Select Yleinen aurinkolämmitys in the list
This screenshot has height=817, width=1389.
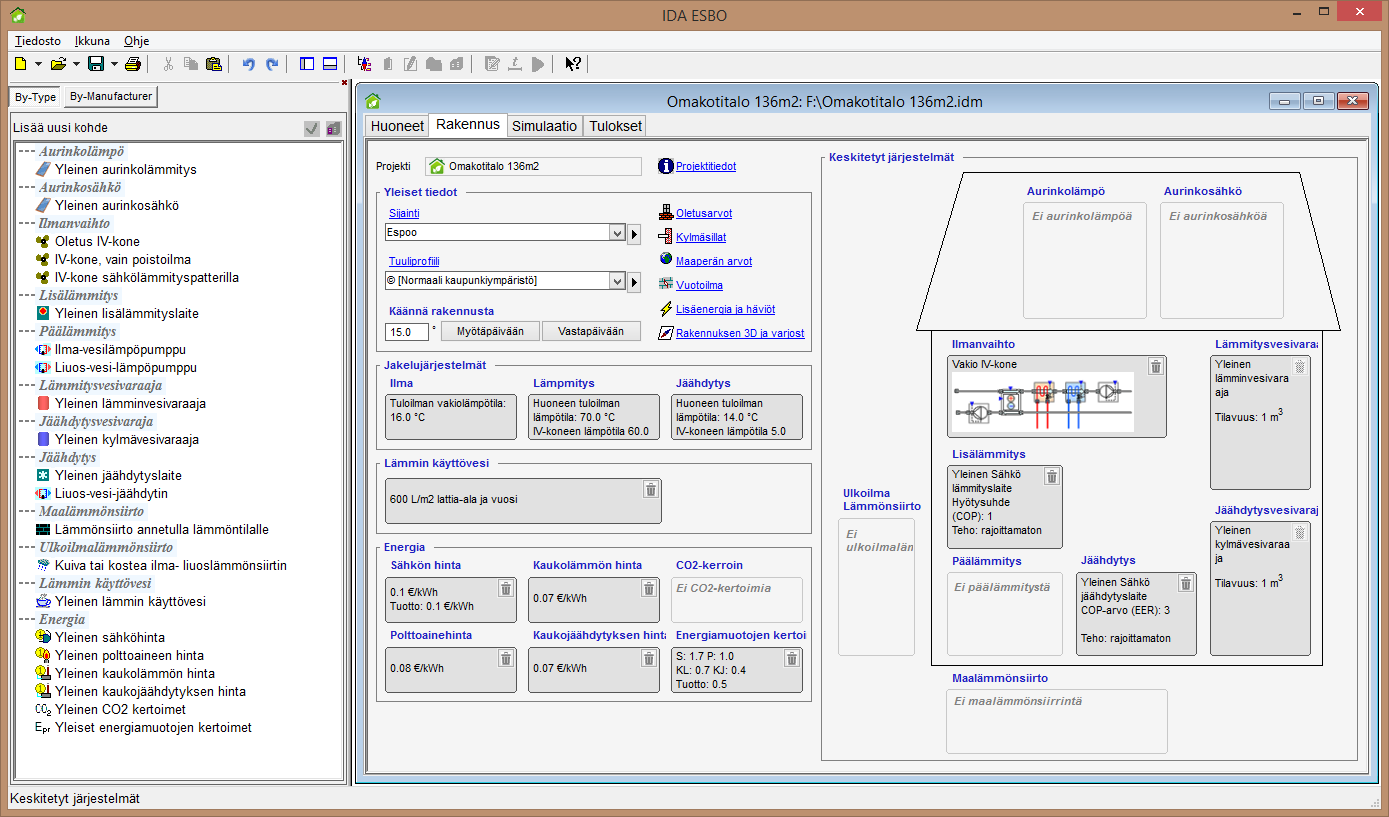pos(126,170)
